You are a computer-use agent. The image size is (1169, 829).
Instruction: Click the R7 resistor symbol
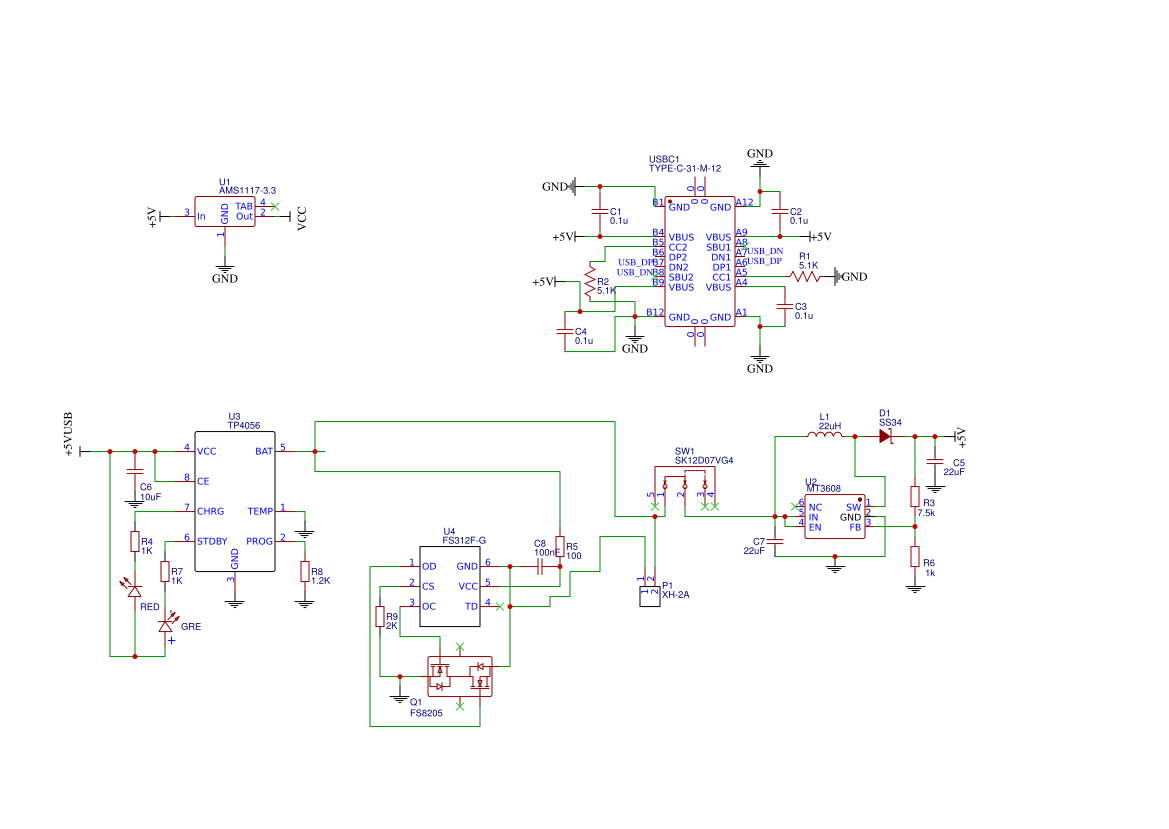[166, 572]
